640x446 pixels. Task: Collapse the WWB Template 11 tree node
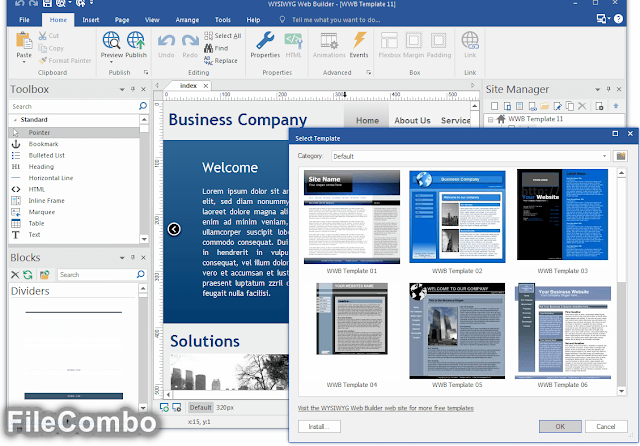[491, 120]
